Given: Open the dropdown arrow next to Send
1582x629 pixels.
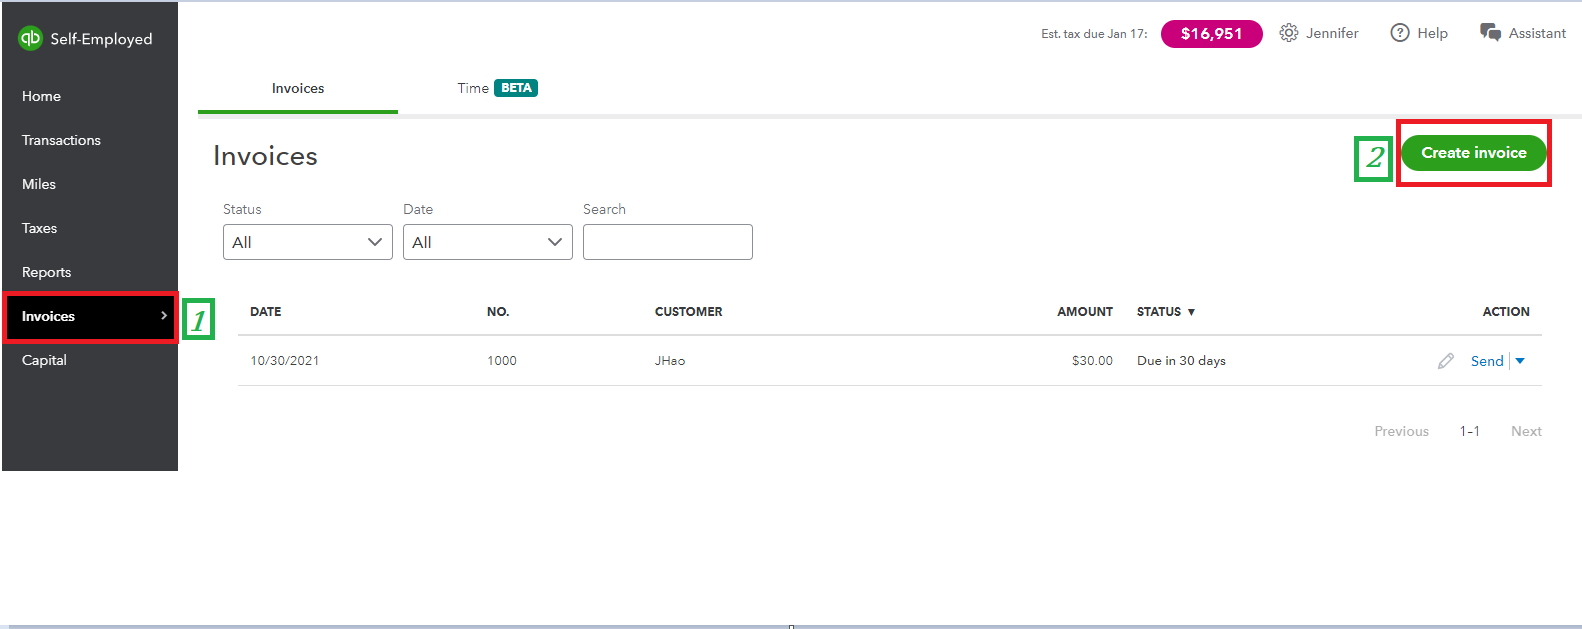Looking at the screenshot, I should pyautogui.click(x=1520, y=361).
